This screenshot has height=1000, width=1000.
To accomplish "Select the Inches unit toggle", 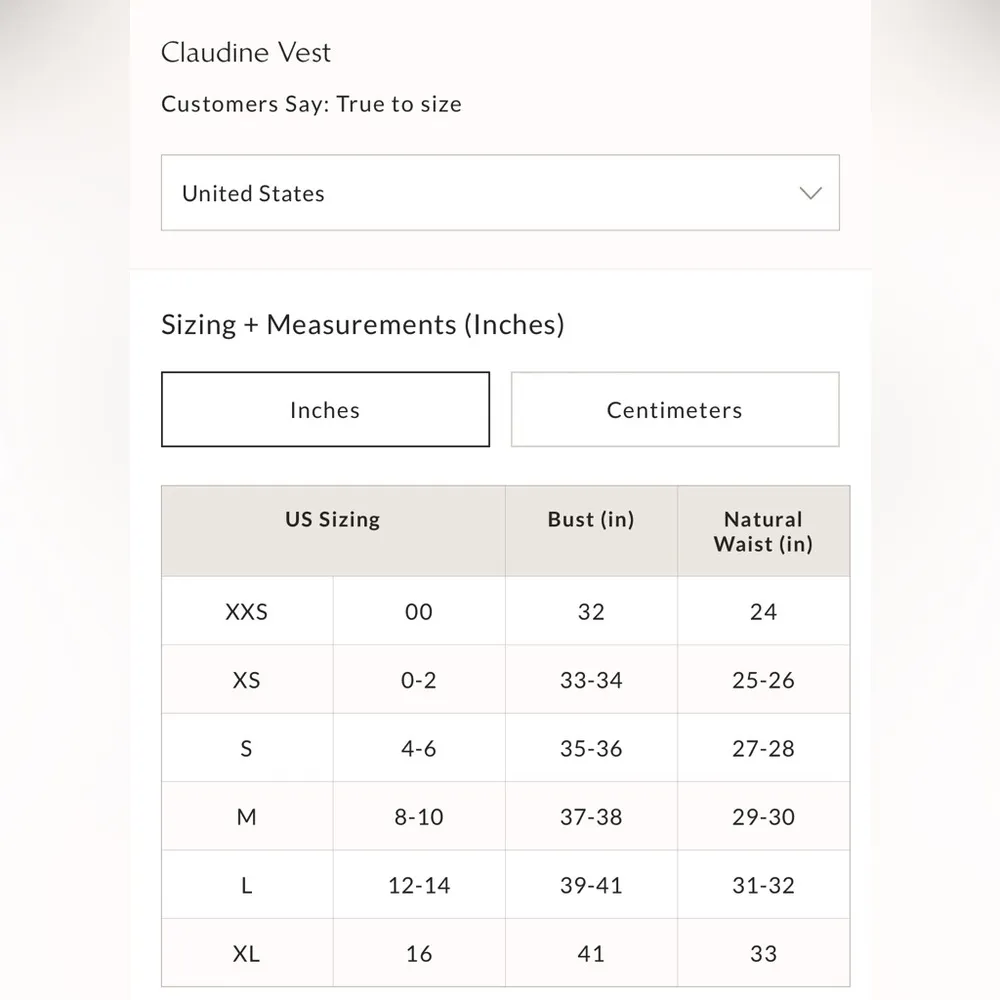I will point(325,410).
